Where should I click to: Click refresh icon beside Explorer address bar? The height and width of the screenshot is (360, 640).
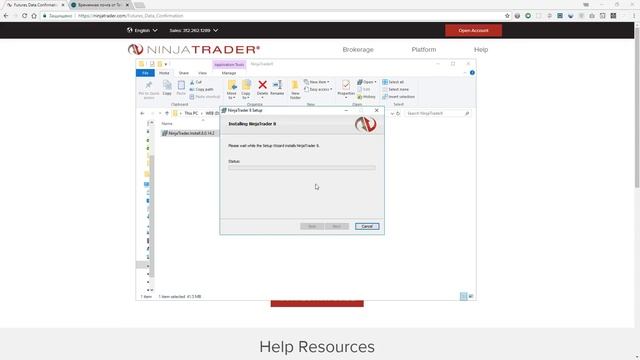pyautogui.click(x=398, y=113)
